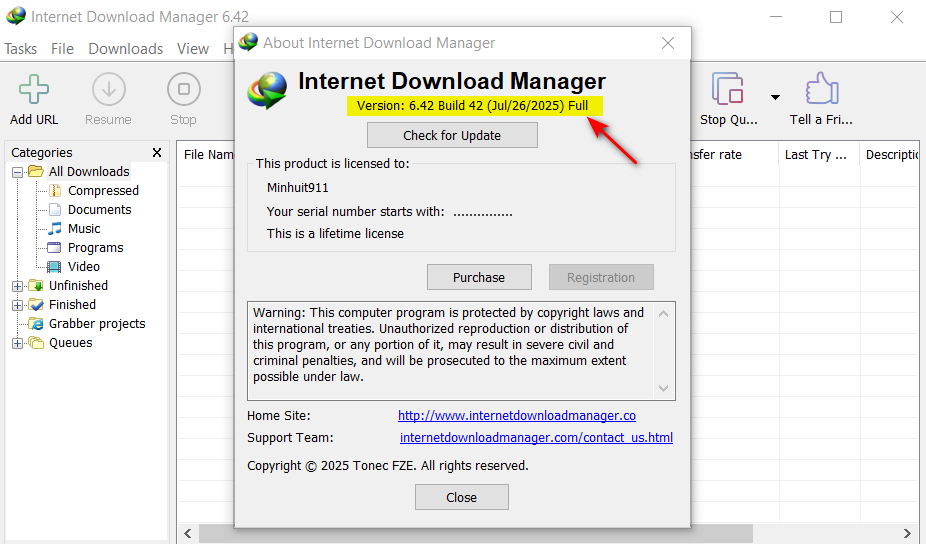Click the Finished folder checkmark icon

click(36, 304)
